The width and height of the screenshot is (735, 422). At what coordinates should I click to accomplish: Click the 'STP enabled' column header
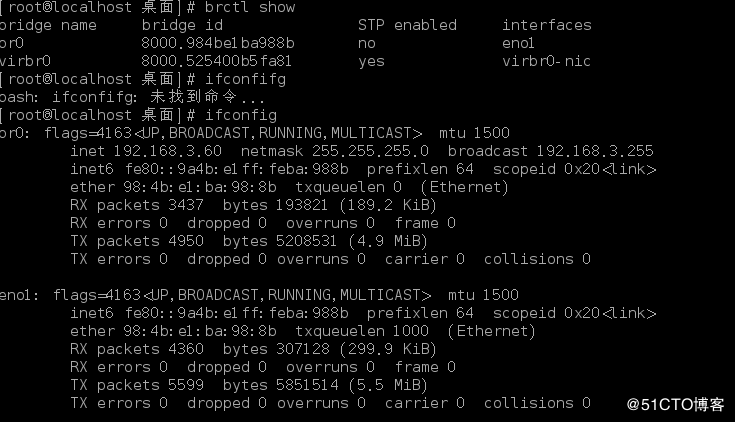click(407, 25)
